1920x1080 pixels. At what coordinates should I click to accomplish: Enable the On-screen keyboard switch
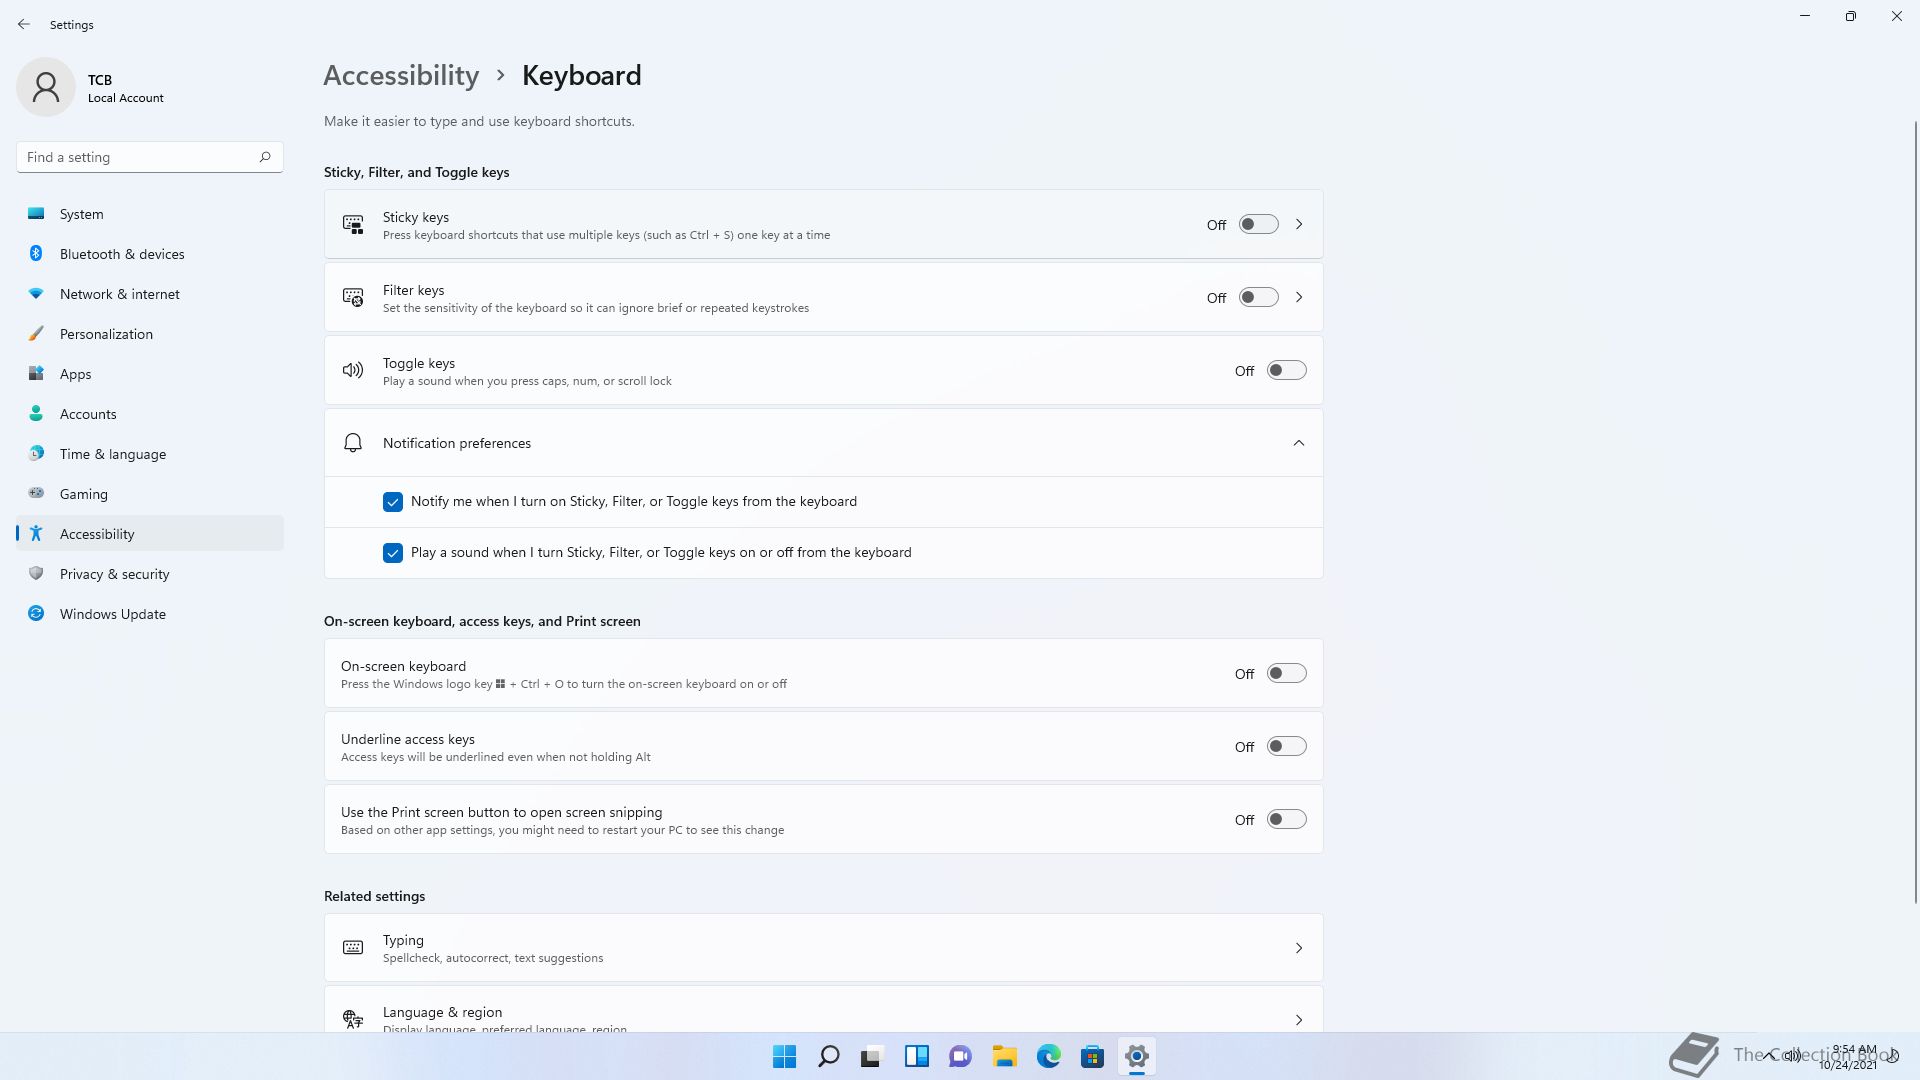pyautogui.click(x=1286, y=674)
